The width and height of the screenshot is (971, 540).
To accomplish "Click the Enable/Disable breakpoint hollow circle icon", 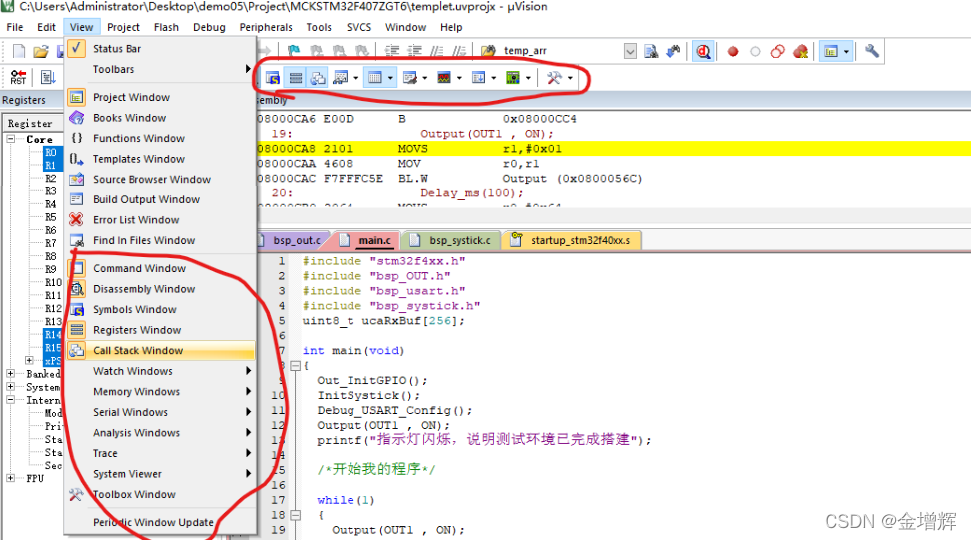I will pyautogui.click(x=755, y=51).
